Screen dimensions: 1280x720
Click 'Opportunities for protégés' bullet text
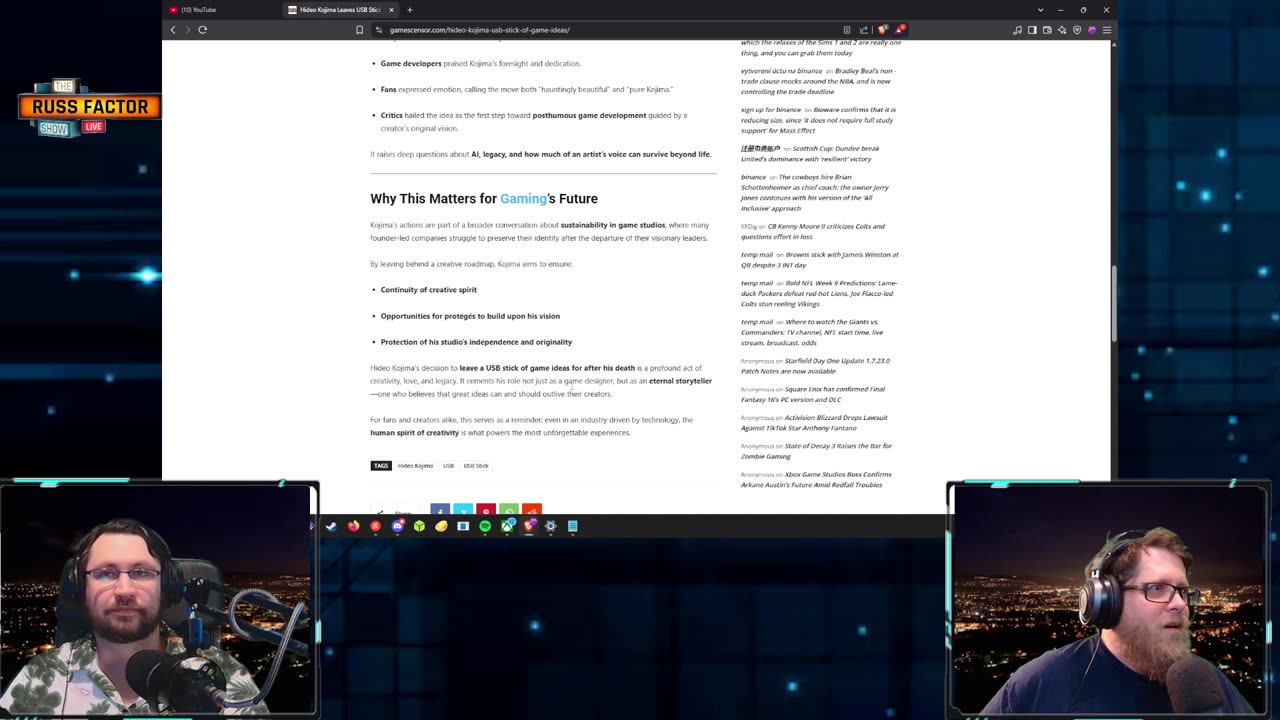[x=470, y=316]
